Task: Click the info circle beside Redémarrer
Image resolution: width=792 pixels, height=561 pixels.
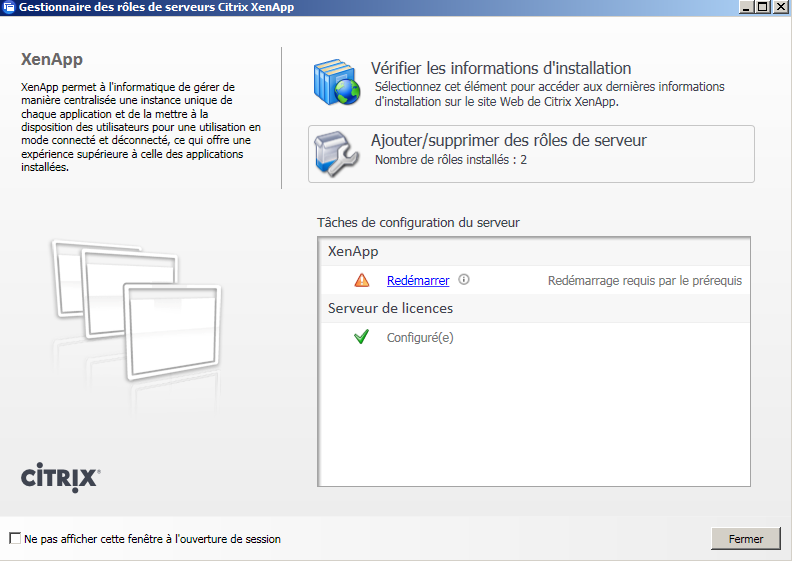Action: point(464,279)
